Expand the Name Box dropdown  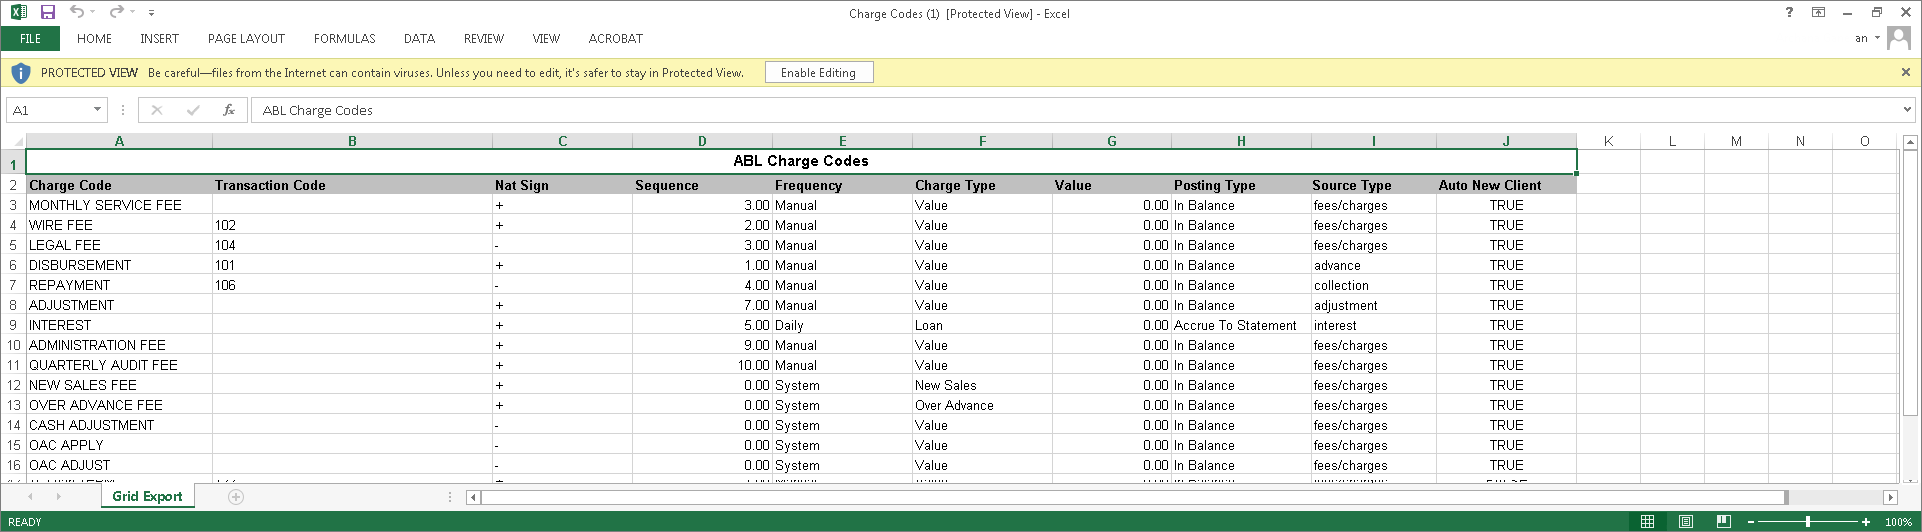point(97,110)
